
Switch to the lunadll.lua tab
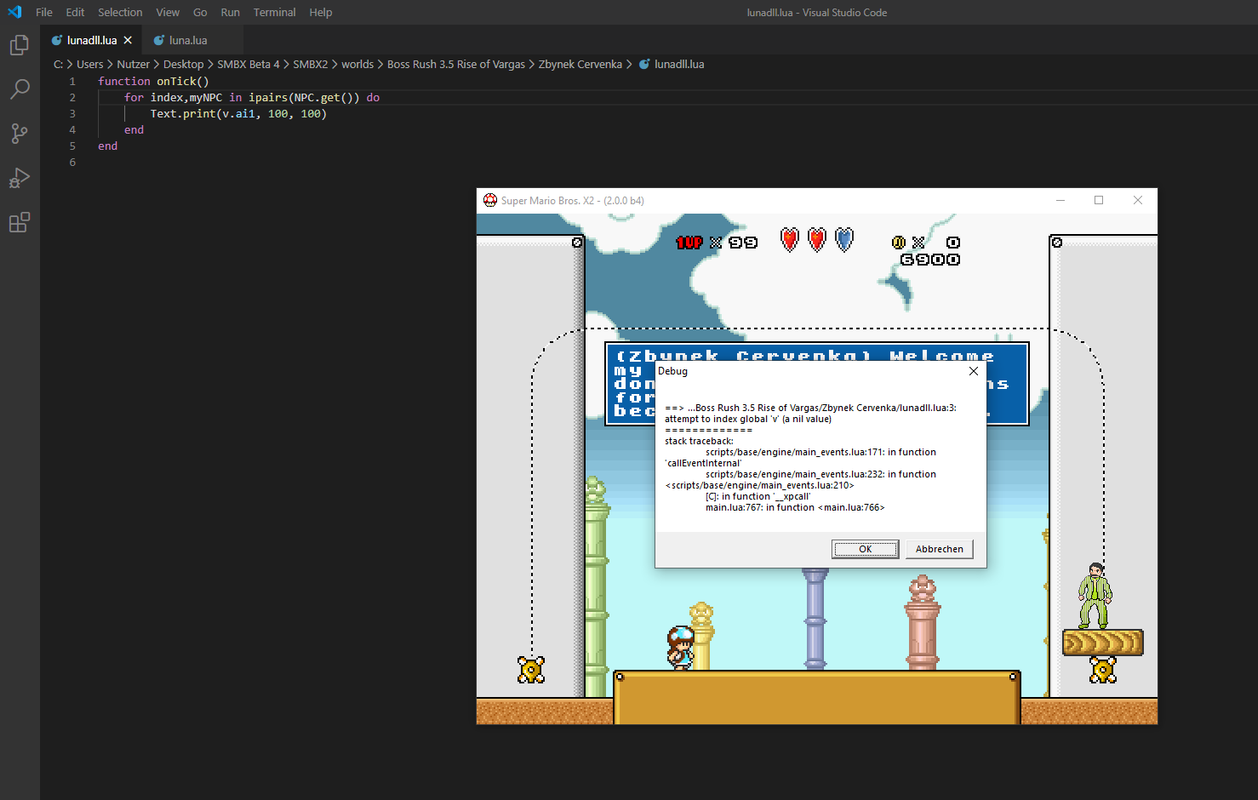91,40
